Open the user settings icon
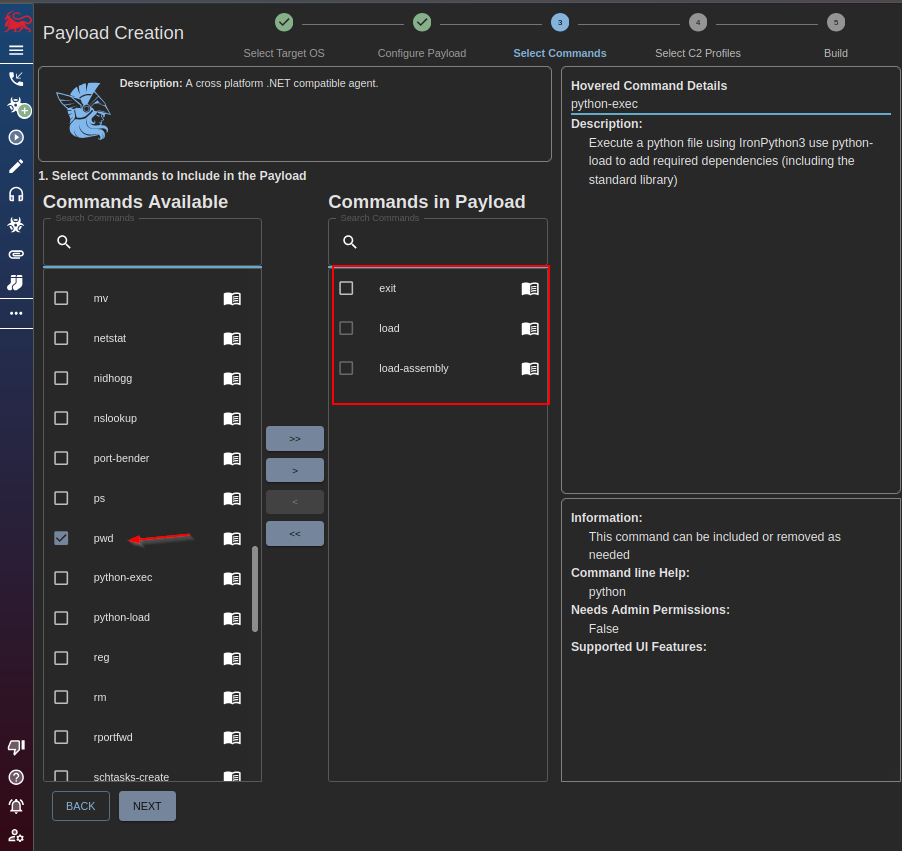This screenshot has width=902, height=851. tap(16, 835)
